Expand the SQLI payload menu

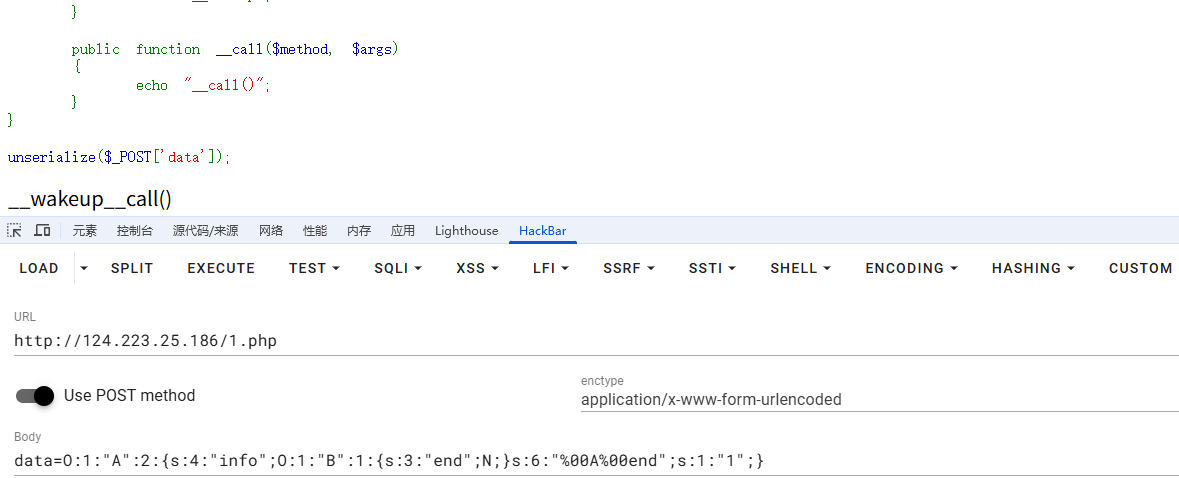click(x=398, y=268)
